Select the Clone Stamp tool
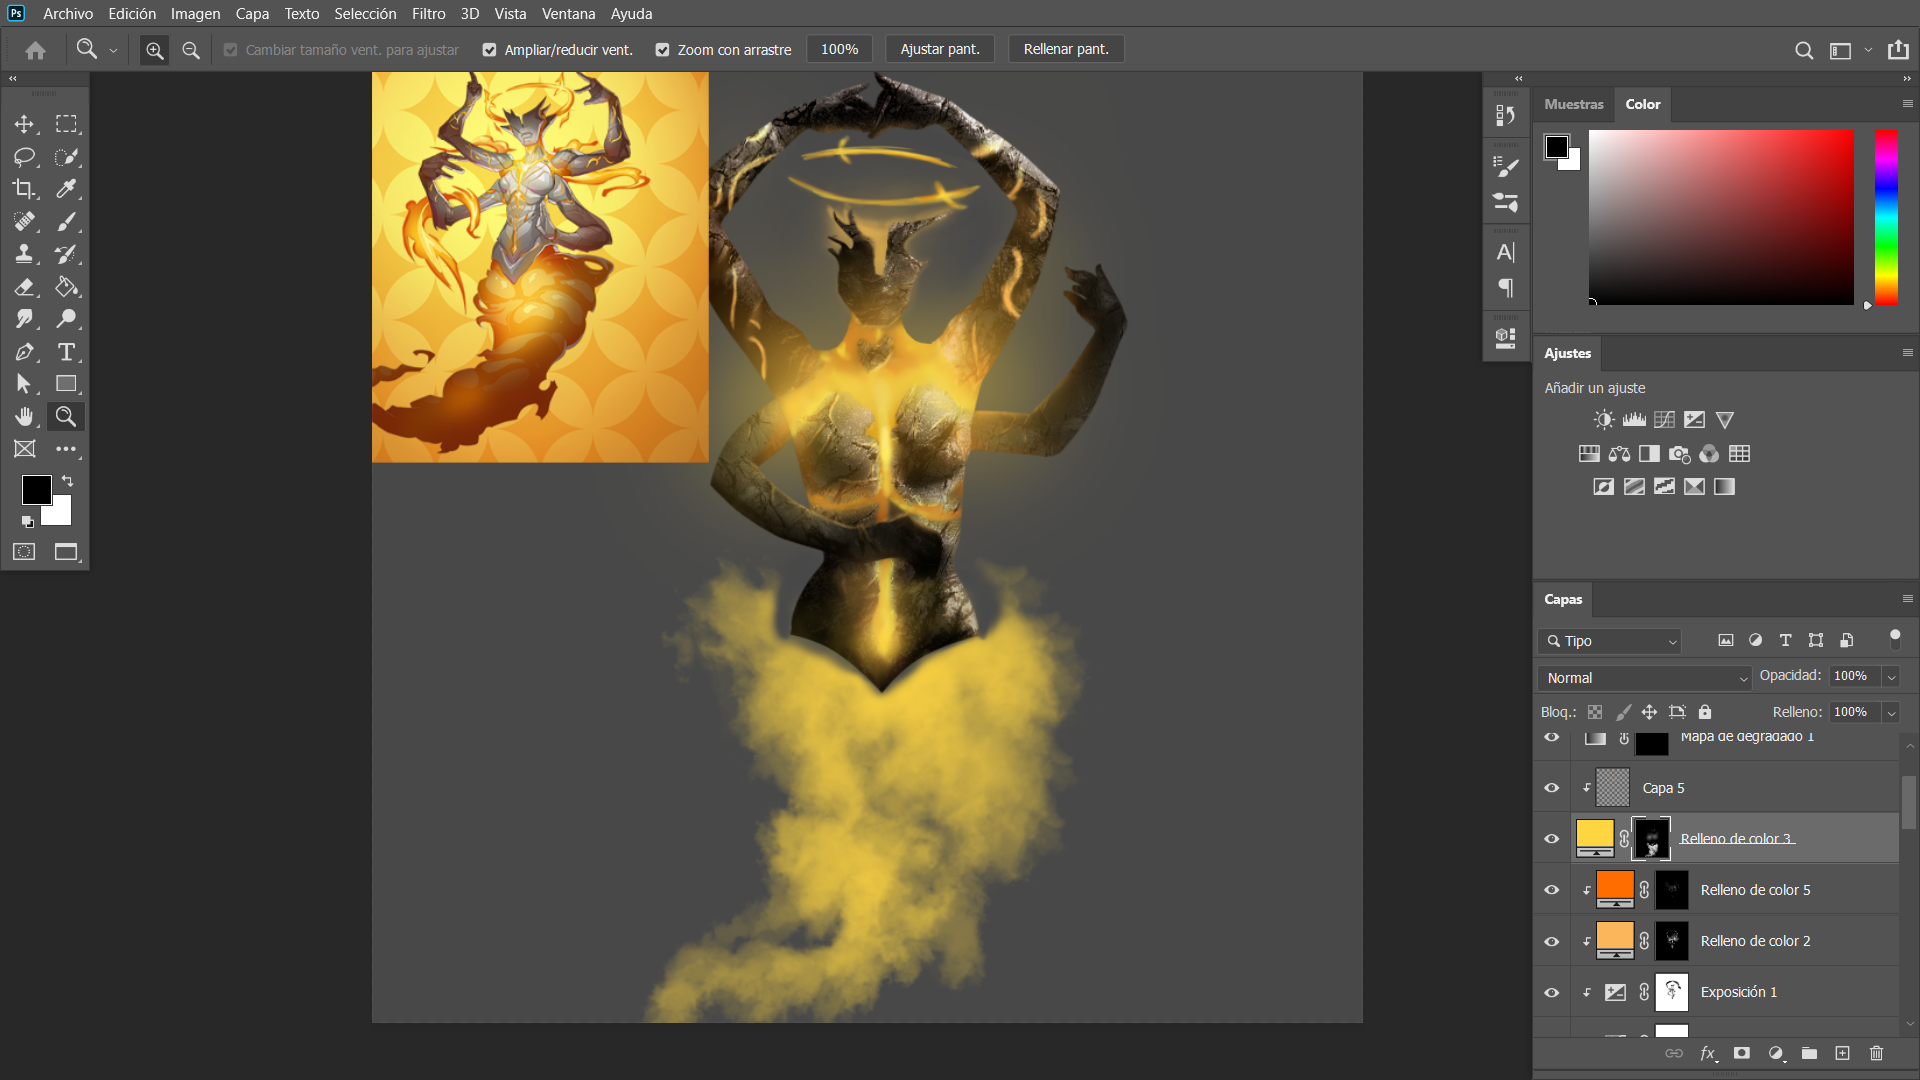Image resolution: width=1920 pixels, height=1080 pixels. click(24, 254)
